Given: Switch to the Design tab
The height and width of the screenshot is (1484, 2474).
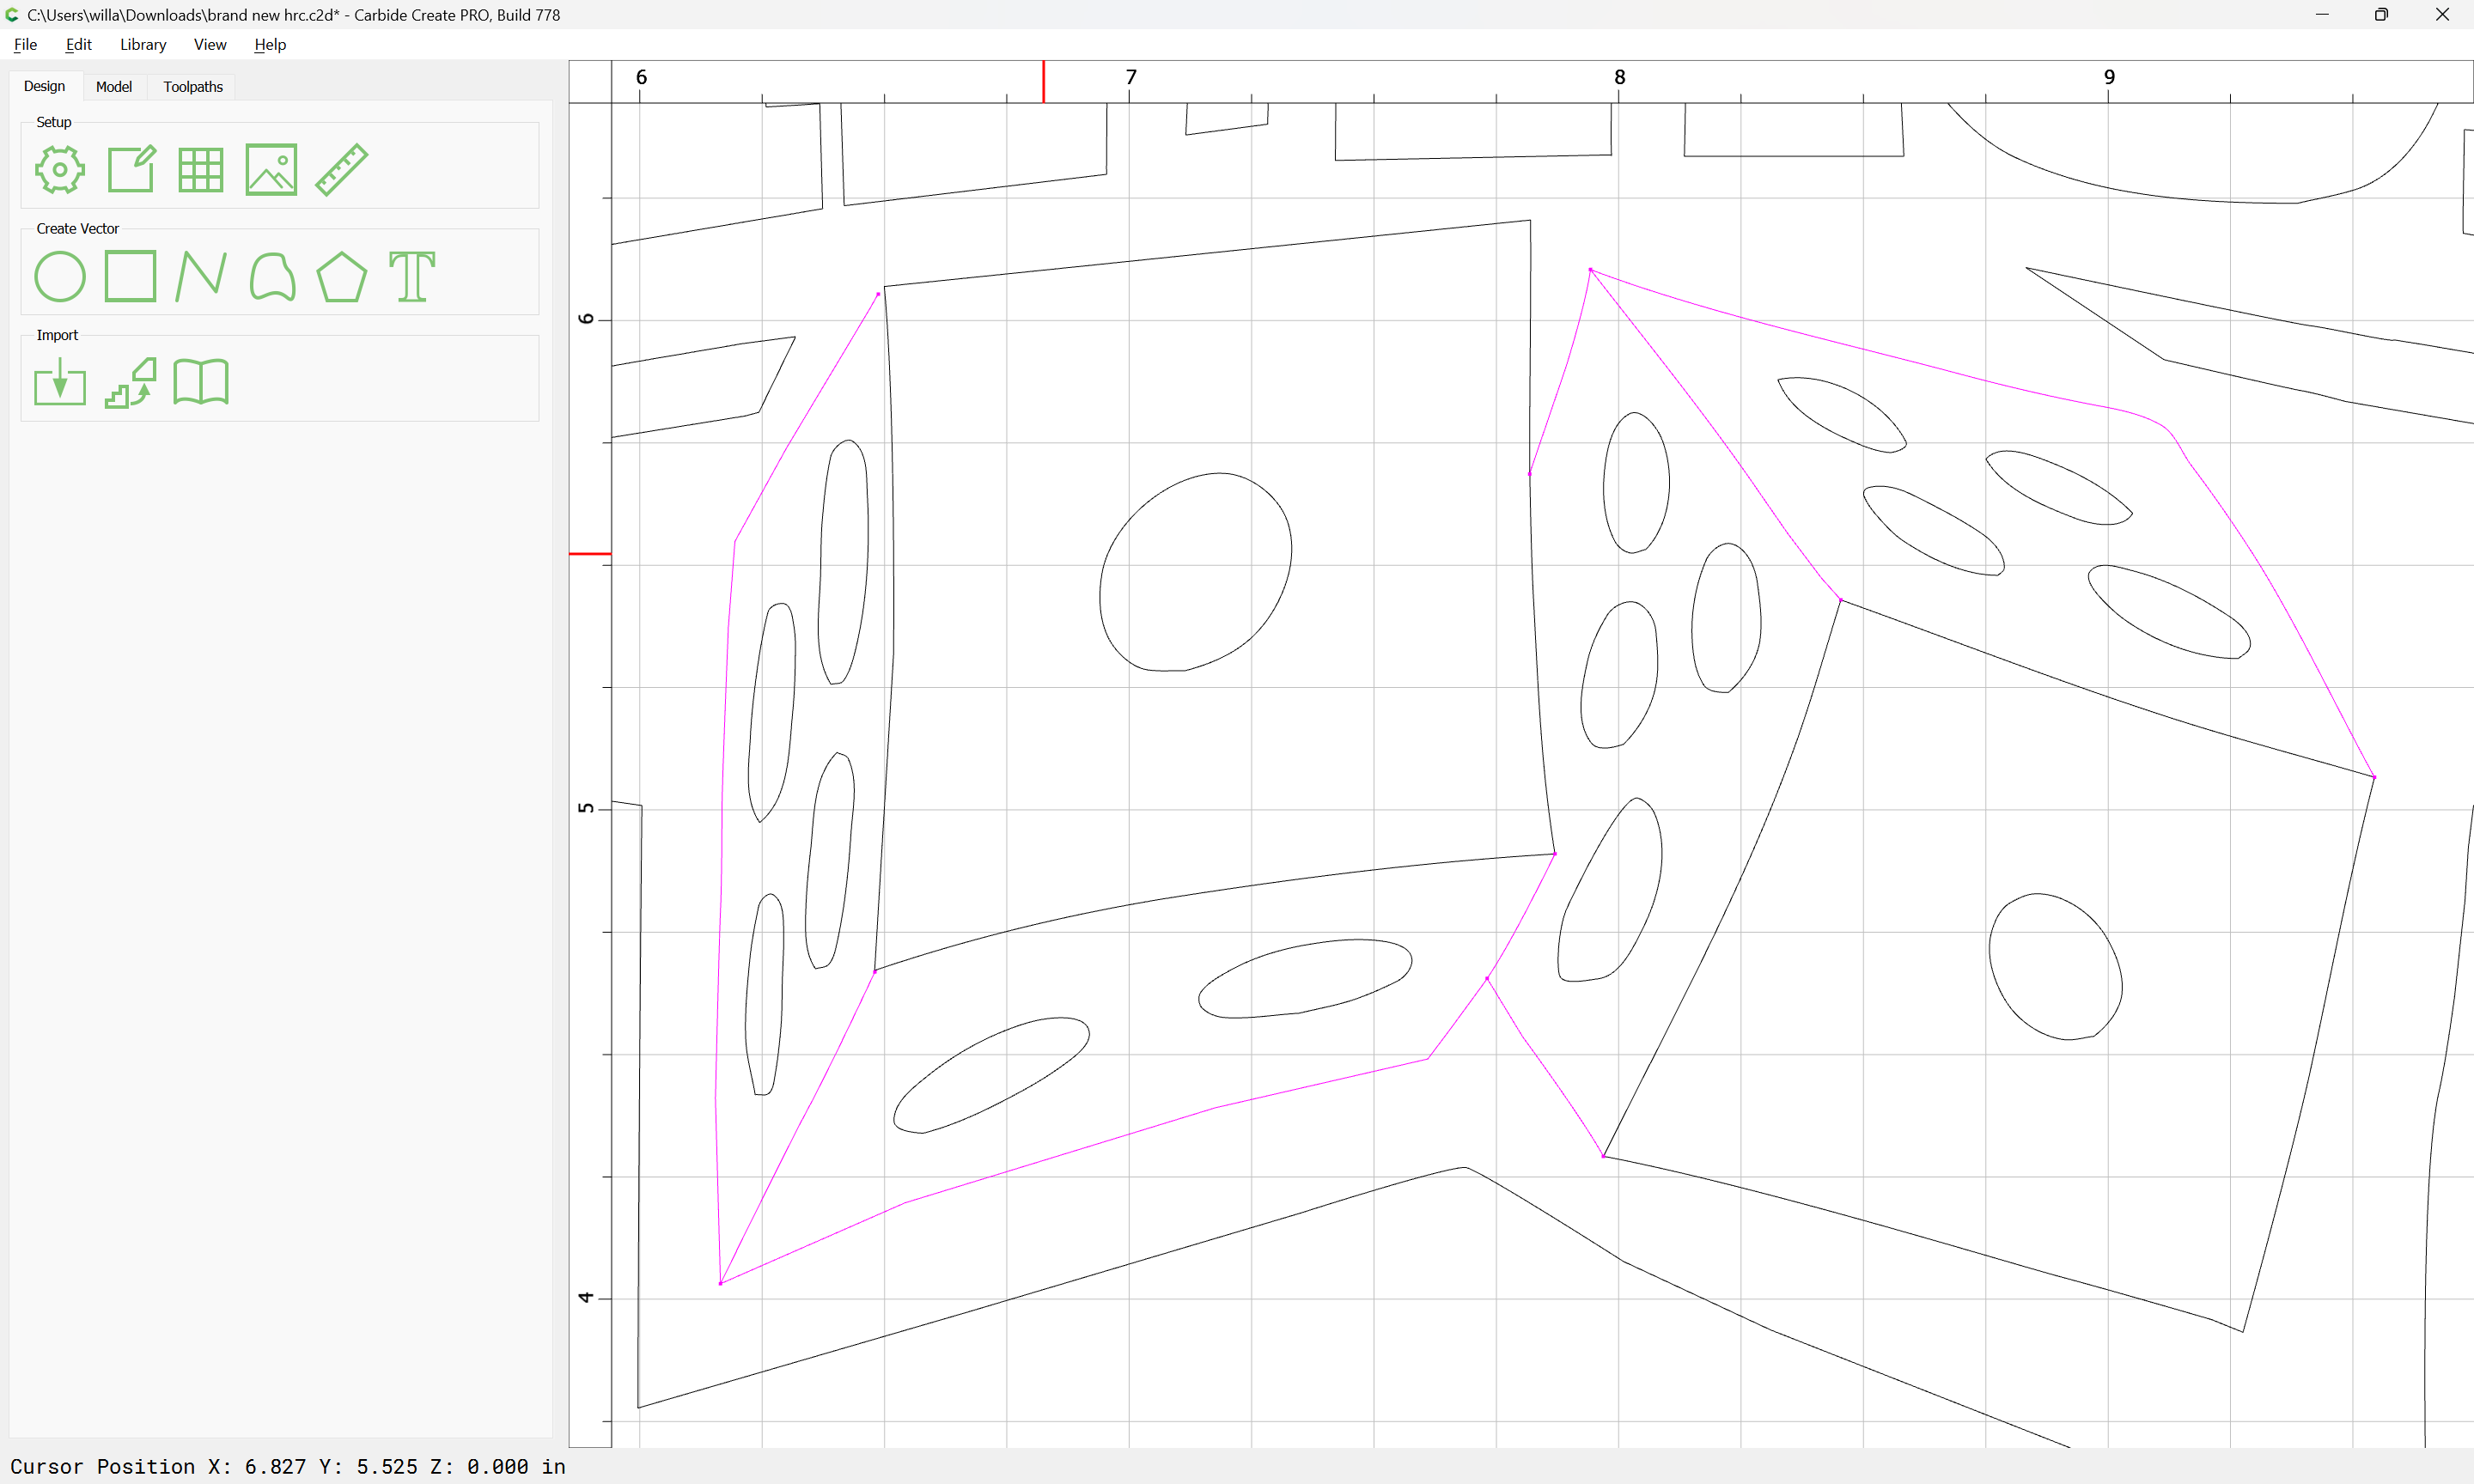Looking at the screenshot, I should (x=45, y=87).
